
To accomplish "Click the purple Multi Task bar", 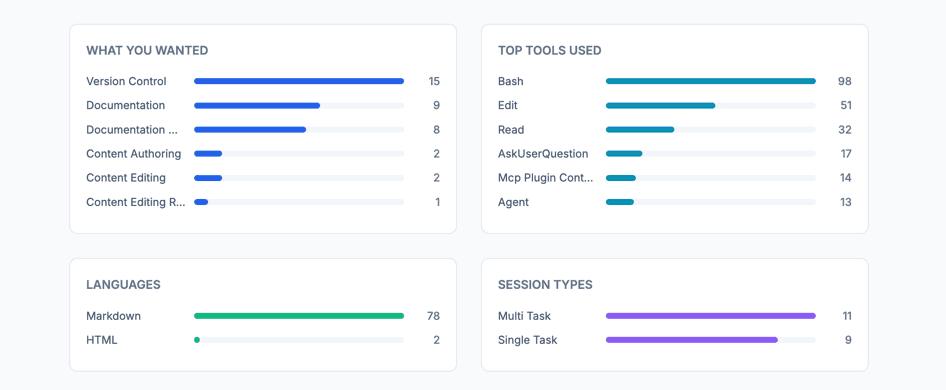I will coord(711,316).
